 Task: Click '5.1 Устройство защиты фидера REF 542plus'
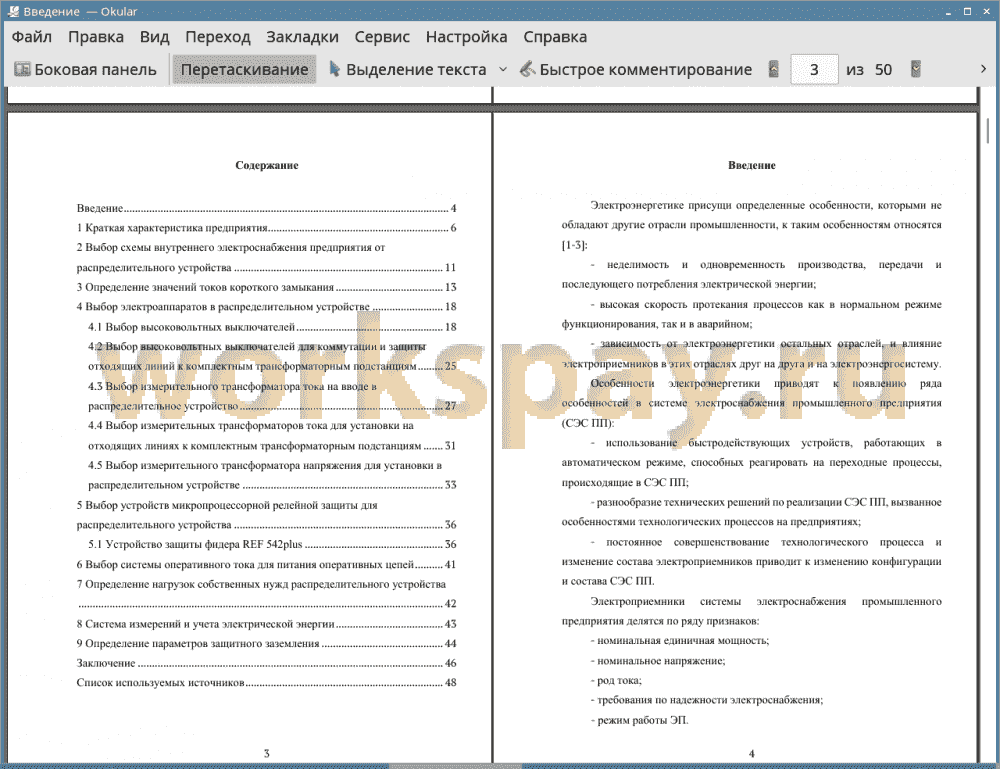pos(272,545)
